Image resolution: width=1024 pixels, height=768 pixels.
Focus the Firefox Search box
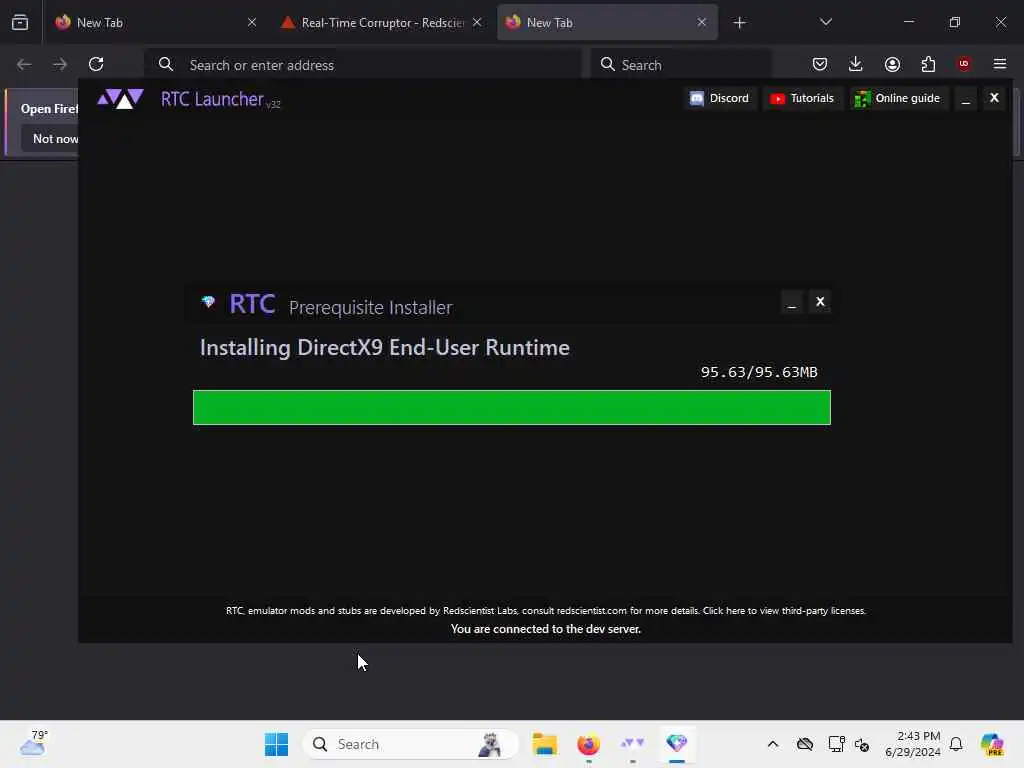[680, 65]
